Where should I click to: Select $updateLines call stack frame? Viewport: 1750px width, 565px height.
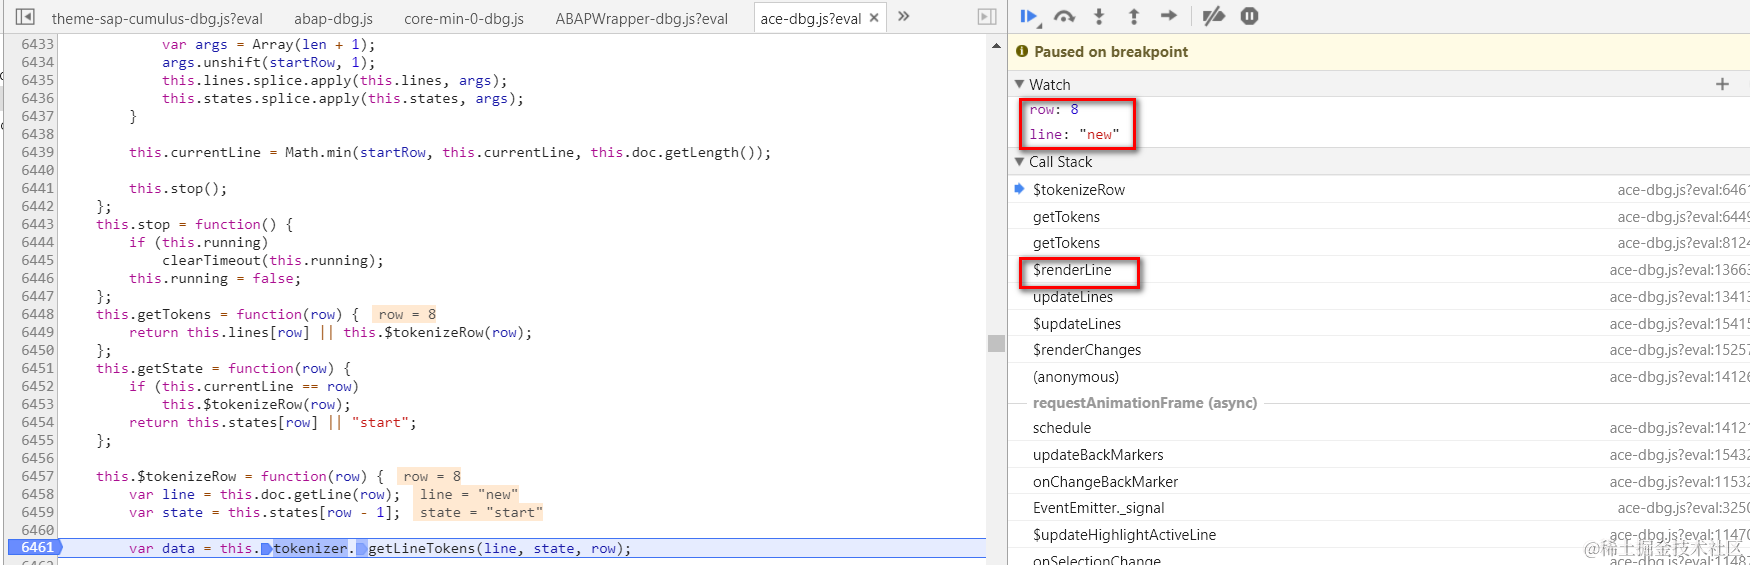pyautogui.click(x=1077, y=323)
